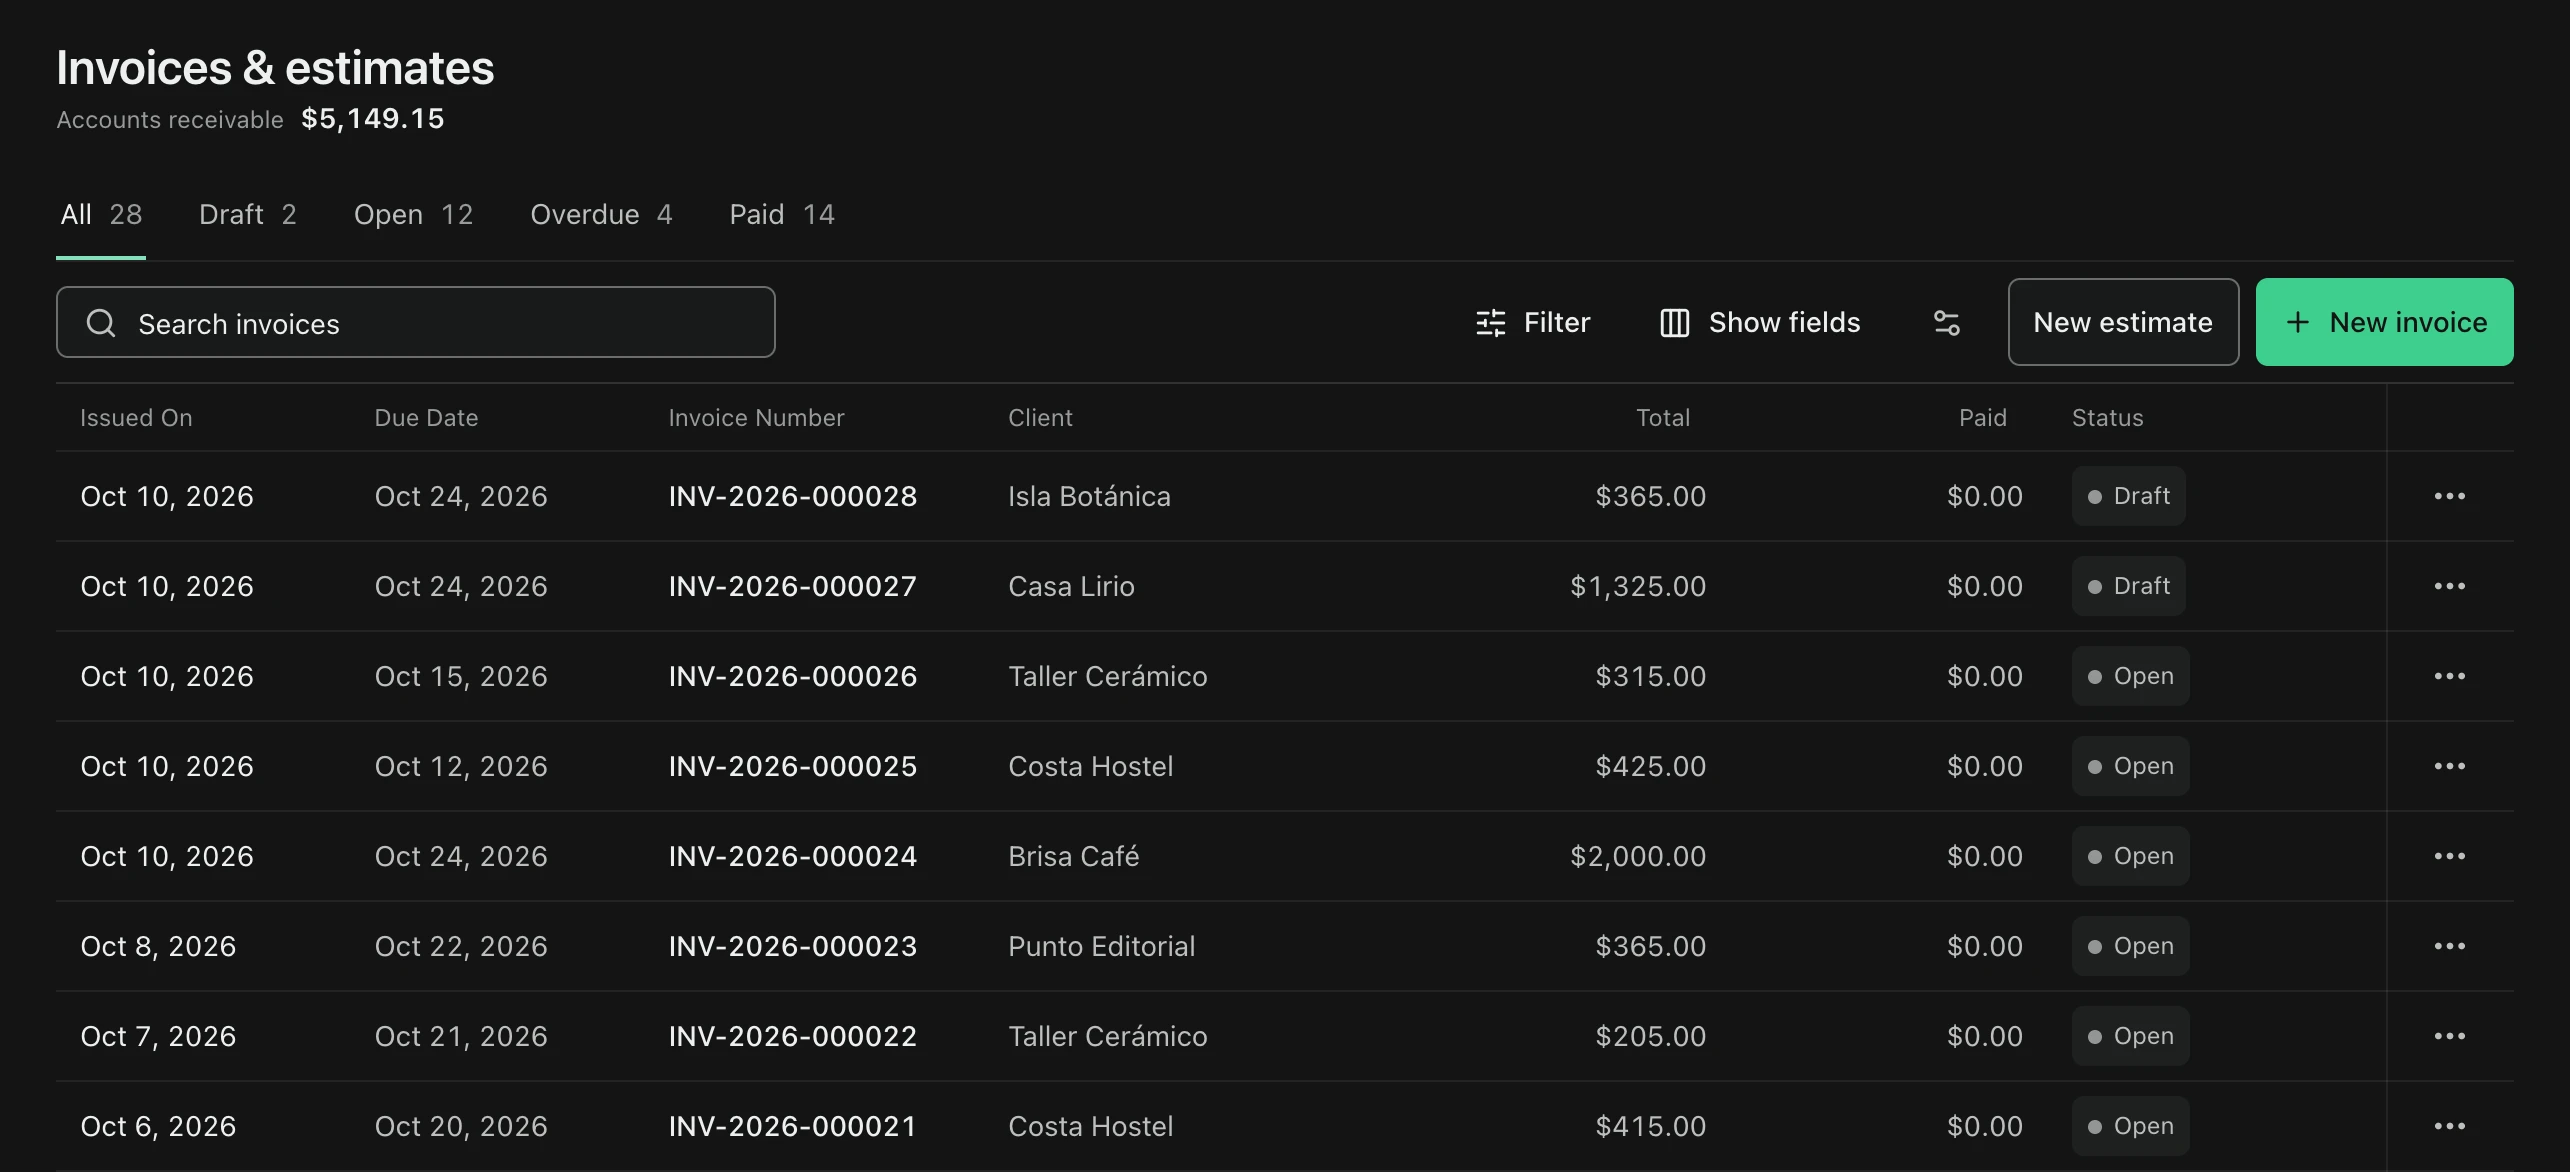Sort by Client column header
Image resolution: width=2570 pixels, height=1172 pixels.
(1040, 418)
